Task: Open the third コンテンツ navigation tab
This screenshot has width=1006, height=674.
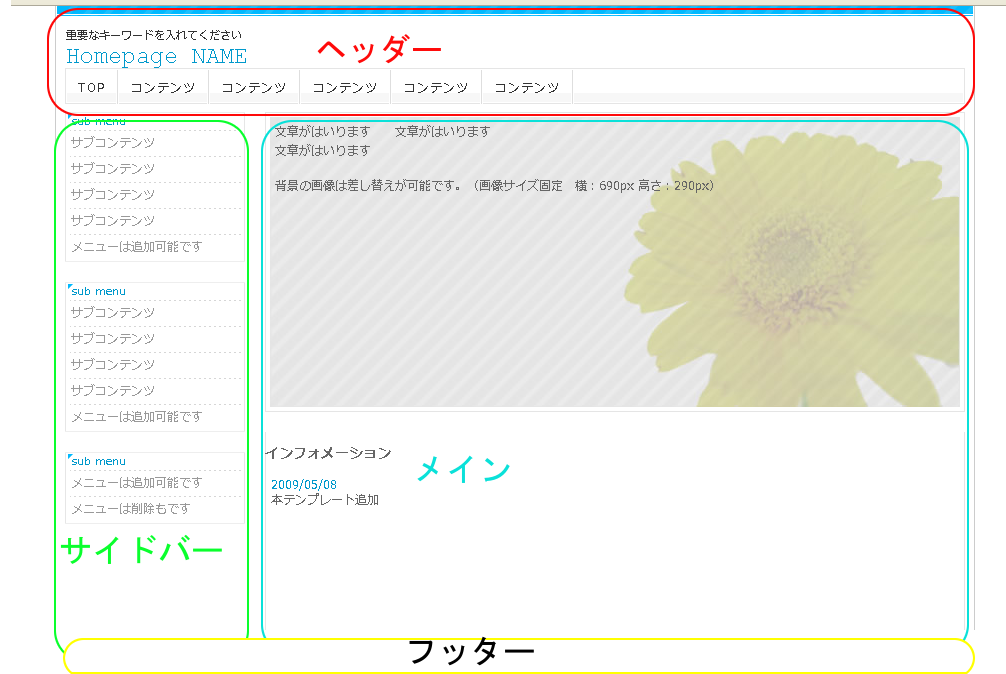Action: (x=344, y=87)
